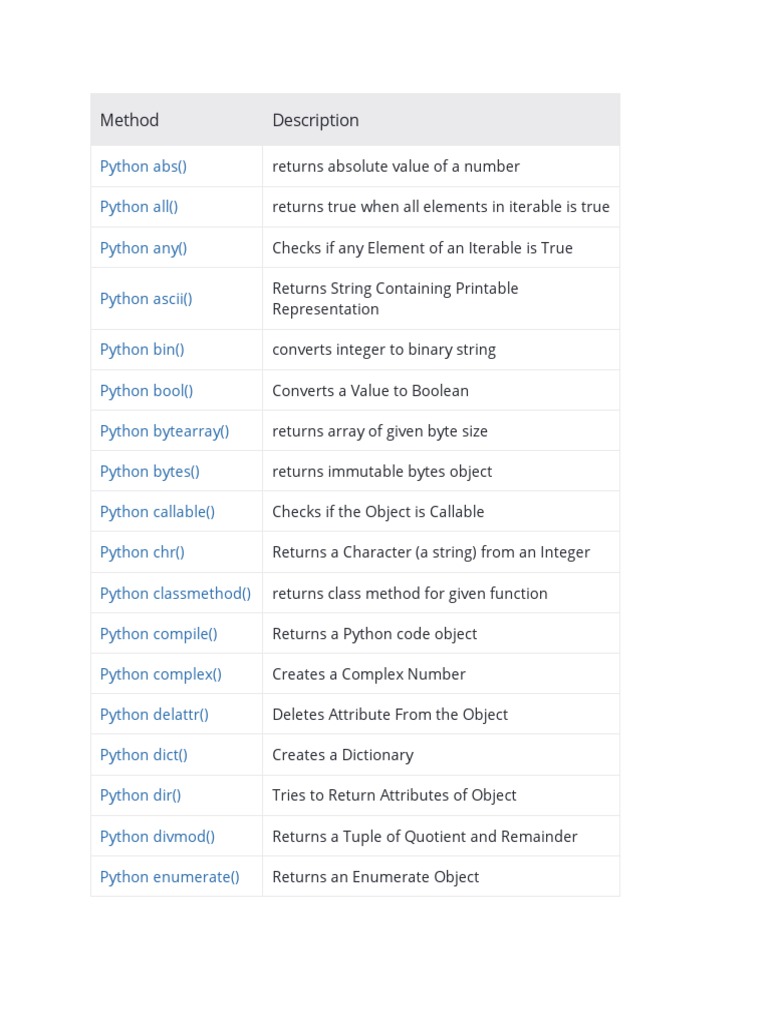
Task: Click the Python any() link
Action: pos(143,248)
